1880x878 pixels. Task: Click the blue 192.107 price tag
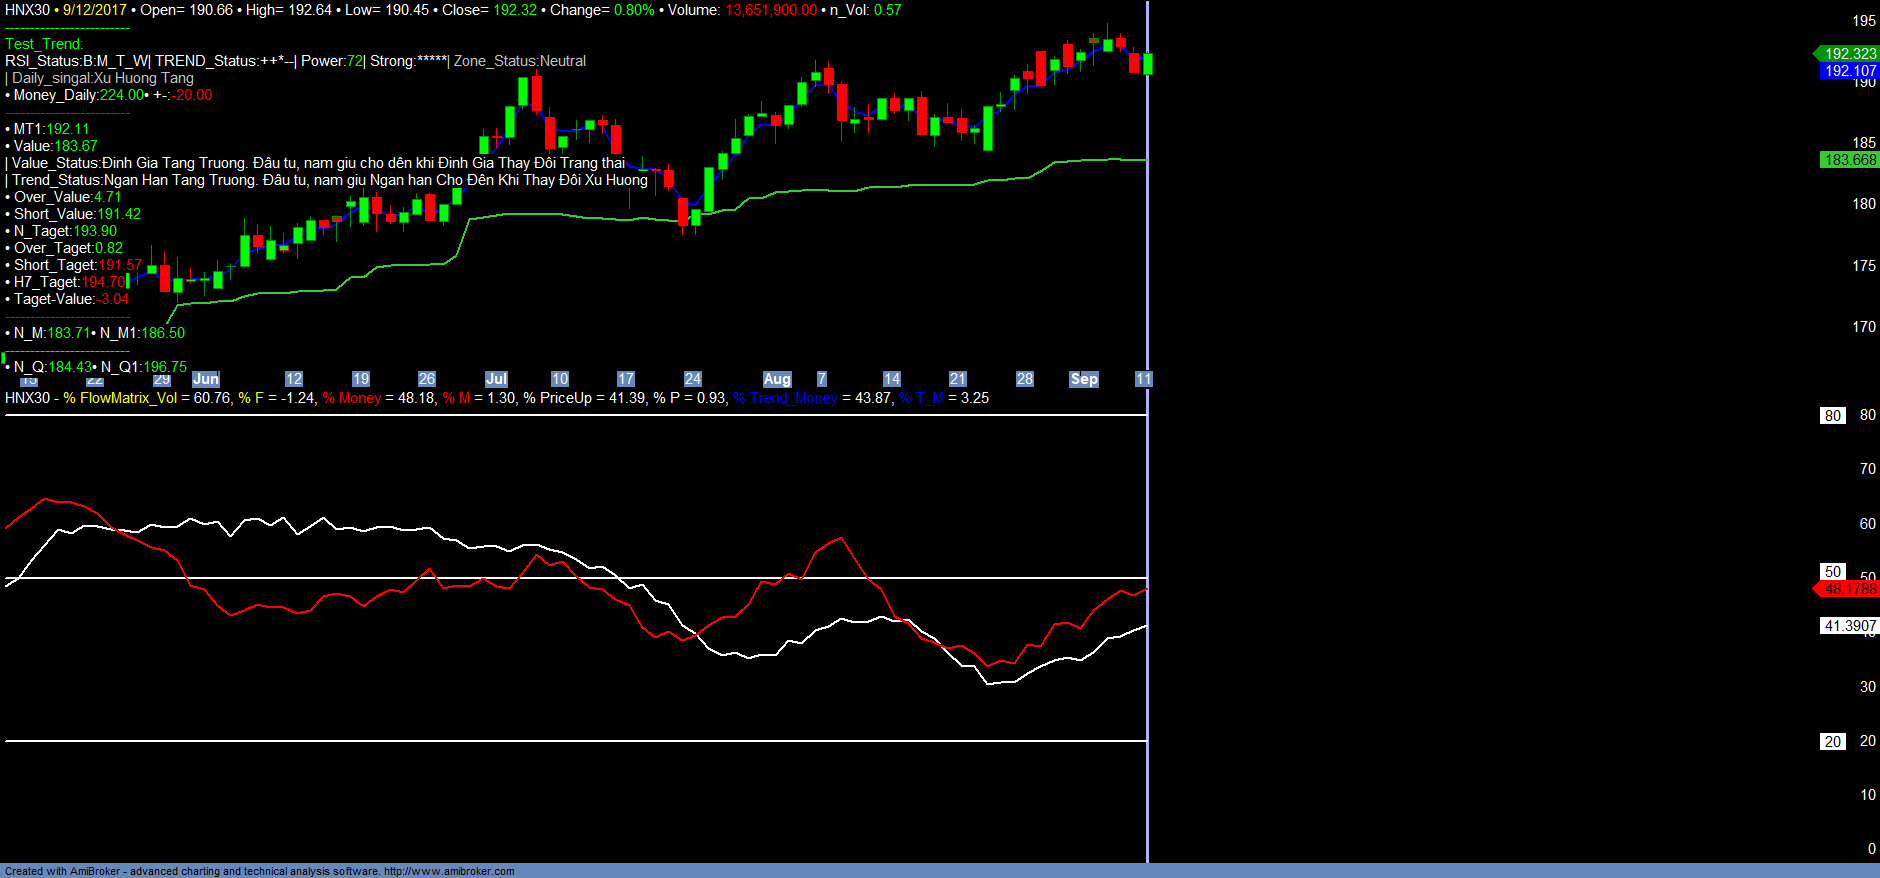pyautogui.click(x=1849, y=71)
